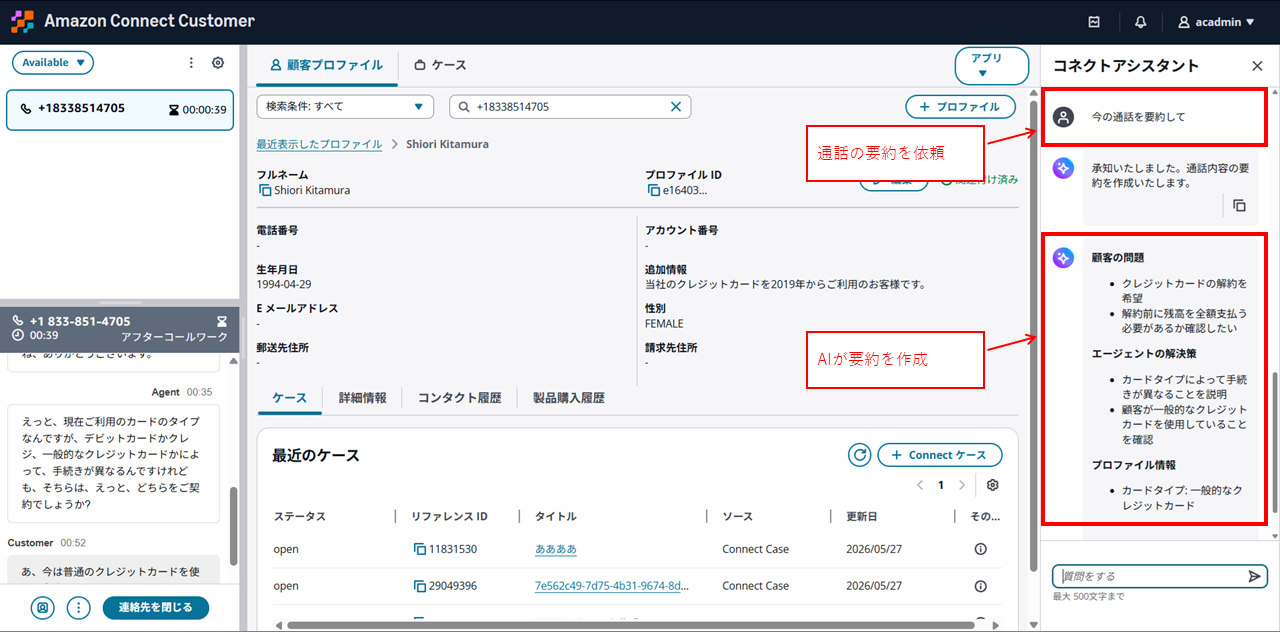This screenshot has width=1280, height=633.
Task: Select the +1 833-851-4705 after call work header
Action: pos(120,328)
